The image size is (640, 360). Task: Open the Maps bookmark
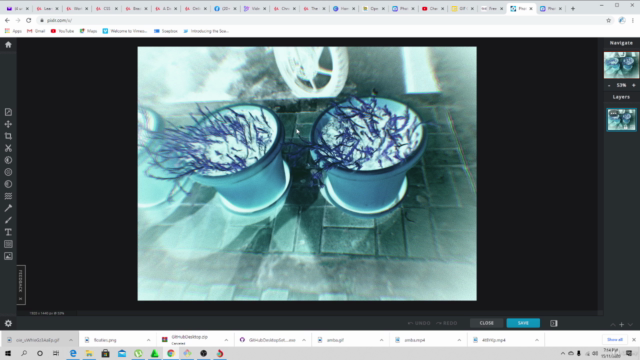88,31
